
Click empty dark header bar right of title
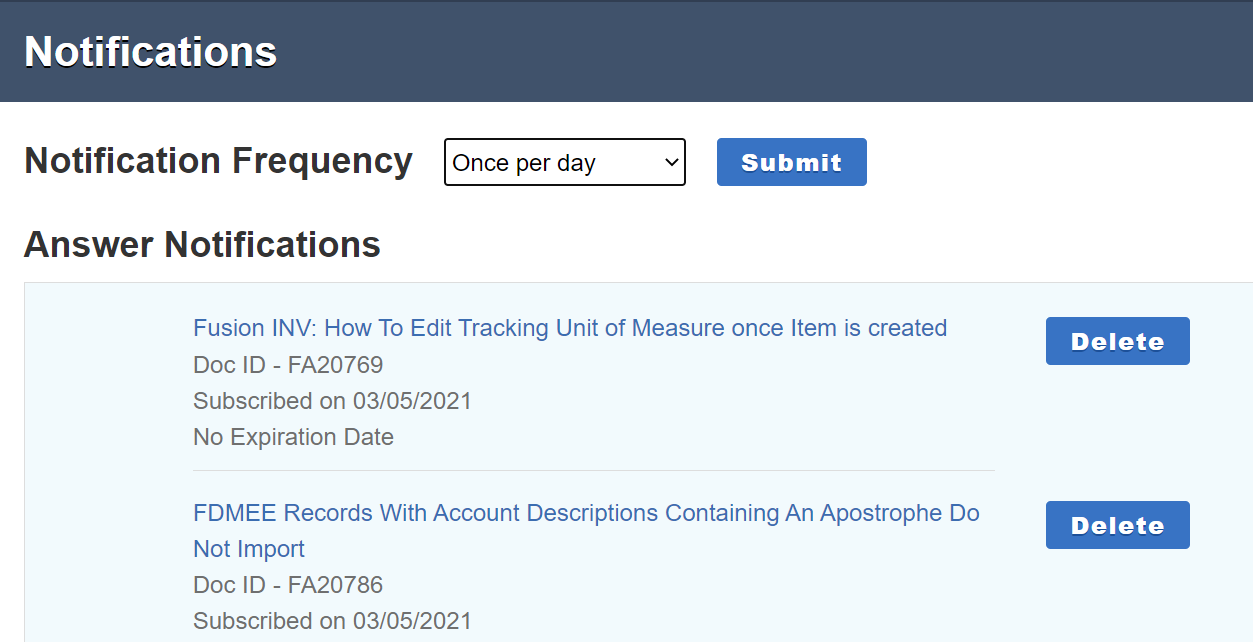(760, 51)
